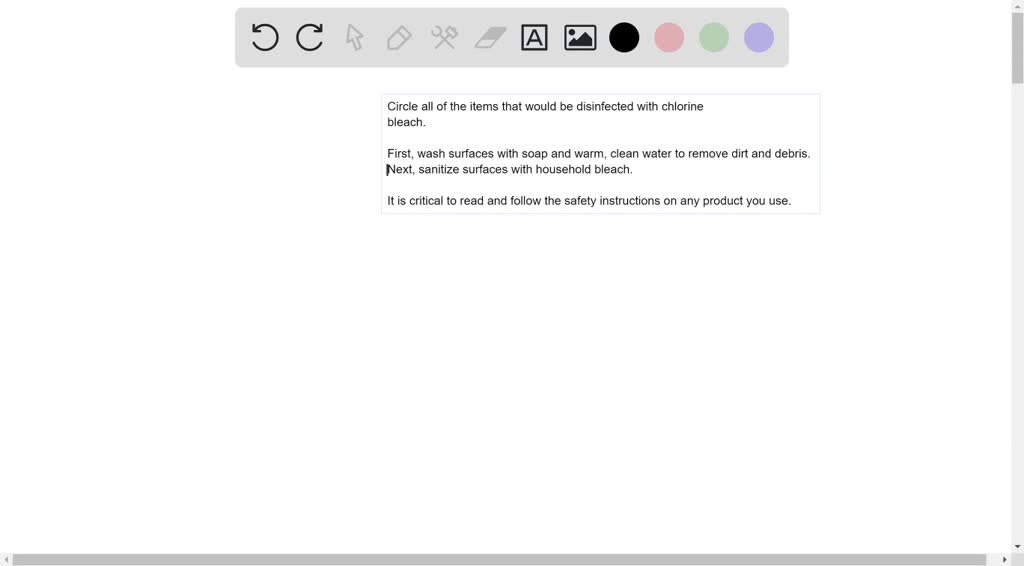Viewport: 1024px width, 566px height.
Task: Click the vertical scrollbar thumb
Action: click(x=1017, y=46)
